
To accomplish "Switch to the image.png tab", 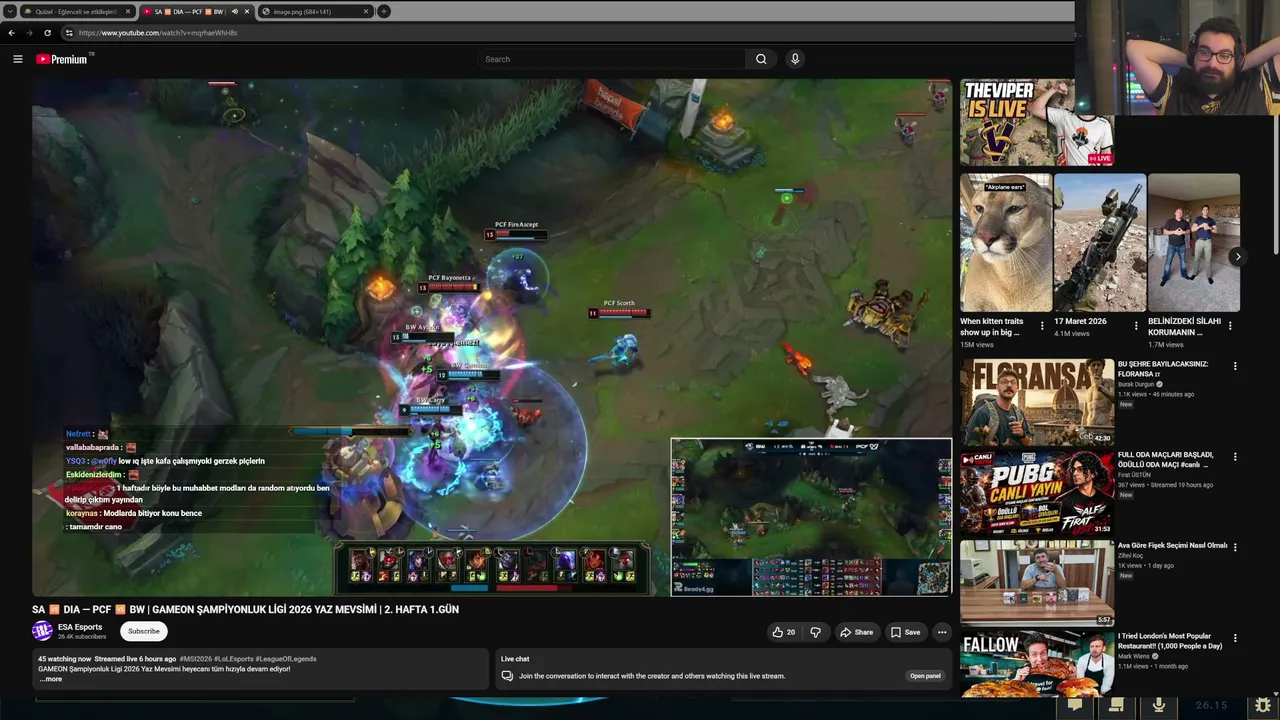I will 315,12.
